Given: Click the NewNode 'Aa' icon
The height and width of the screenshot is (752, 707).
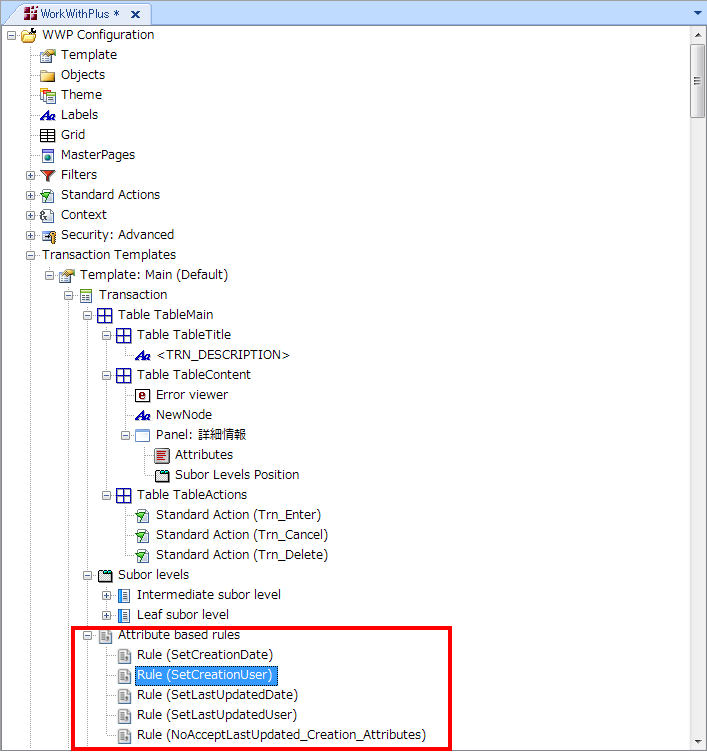Looking at the screenshot, I should pyautogui.click(x=142, y=415).
